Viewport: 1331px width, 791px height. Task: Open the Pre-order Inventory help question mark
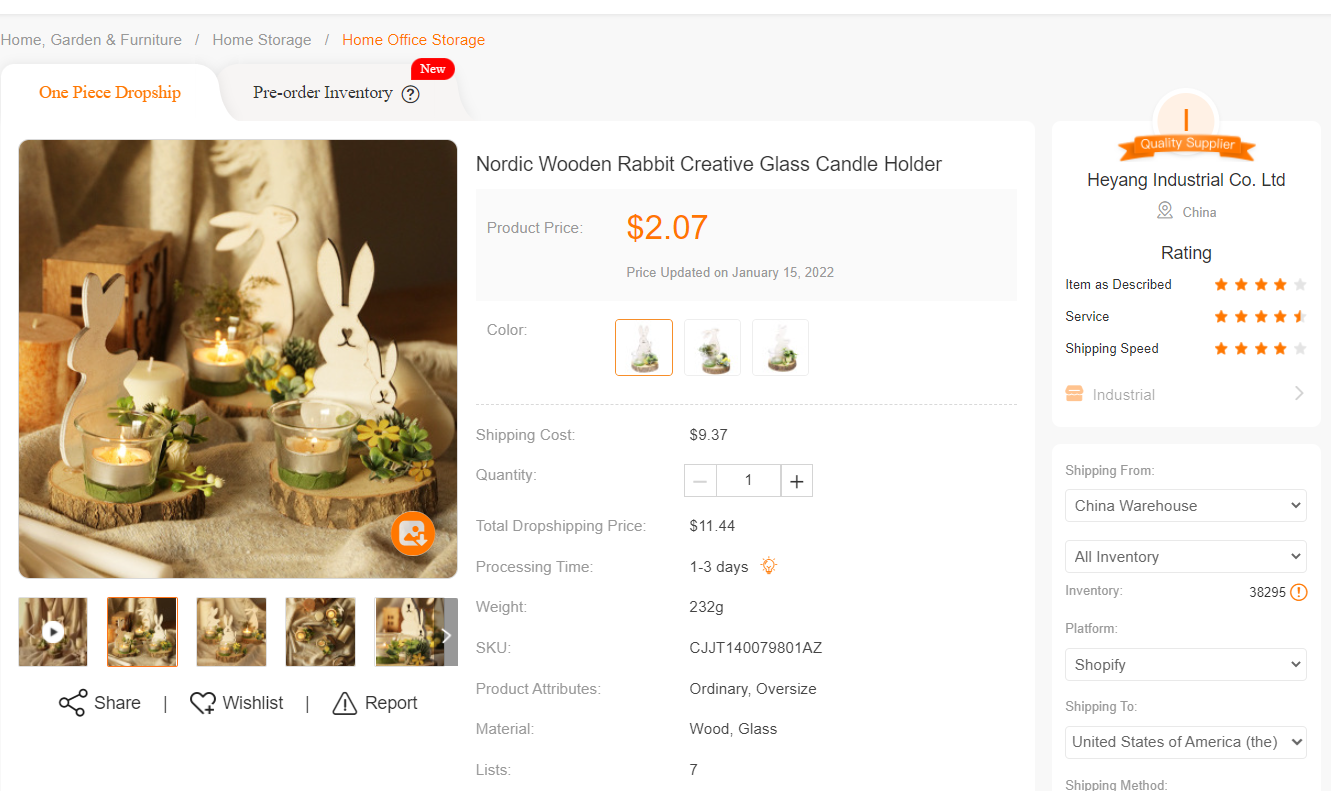coord(410,94)
